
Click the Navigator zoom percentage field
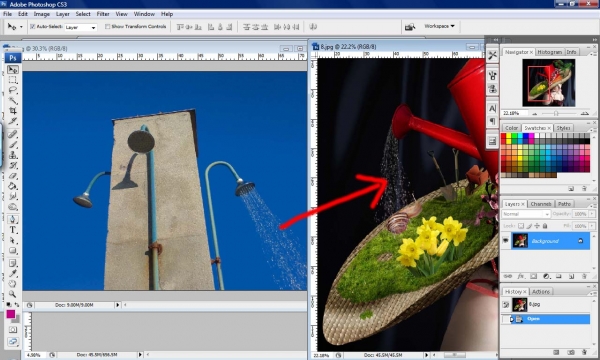coord(514,113)
